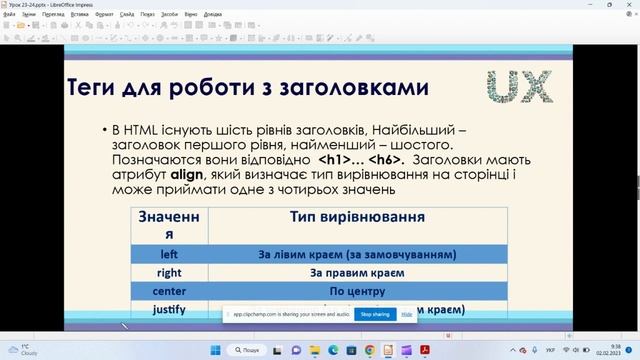Click the Line color icon
Image resolution: width=640 pixels, height=360 pixels.
click(31, 38)
